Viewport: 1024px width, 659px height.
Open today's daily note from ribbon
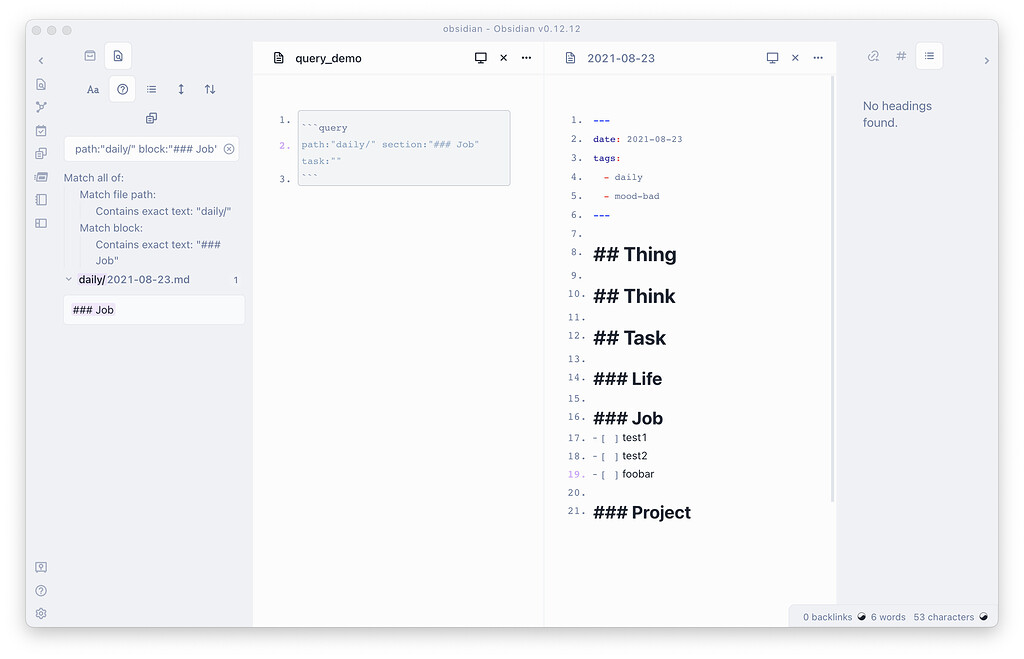(x=41, y=130)
